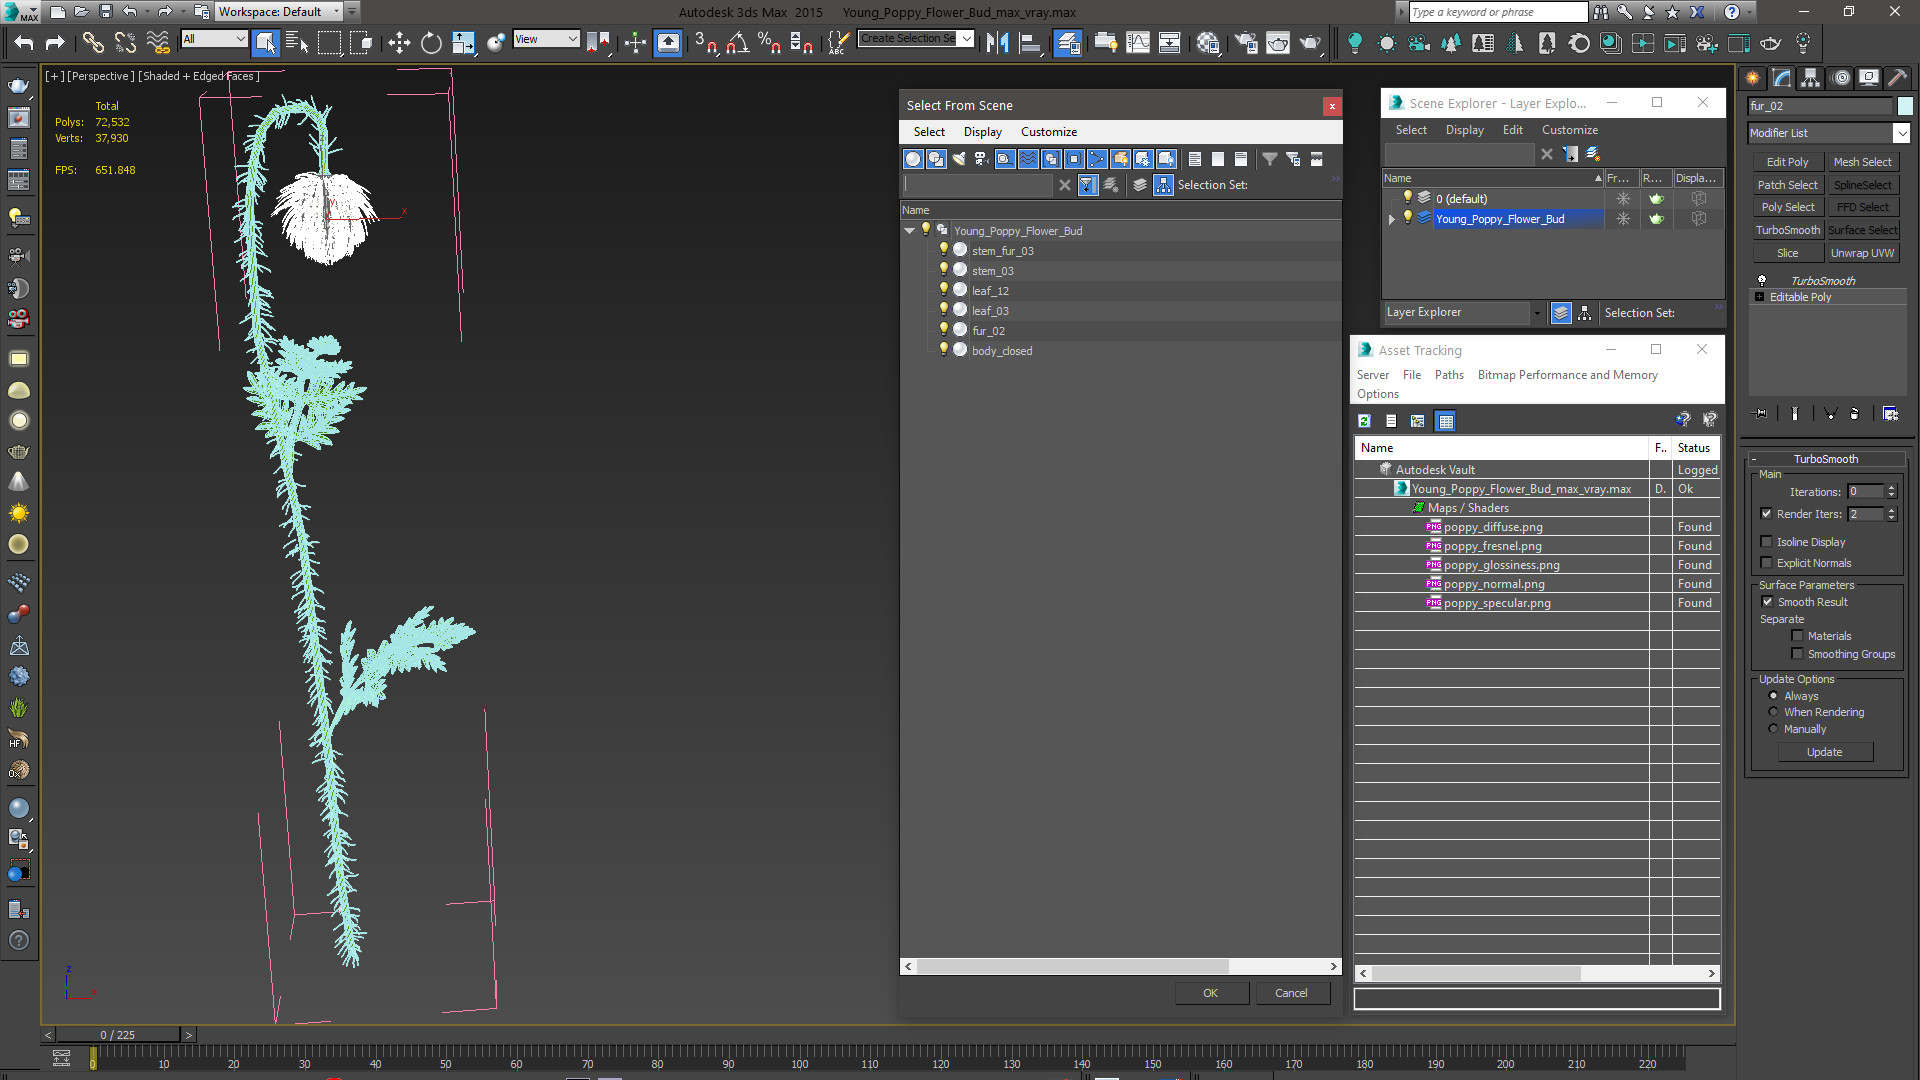Image resolution: width=1920 pixels, height=1080 pixels.
Task: Open Display menu in Select From Scene
Action: coord(982,132)
